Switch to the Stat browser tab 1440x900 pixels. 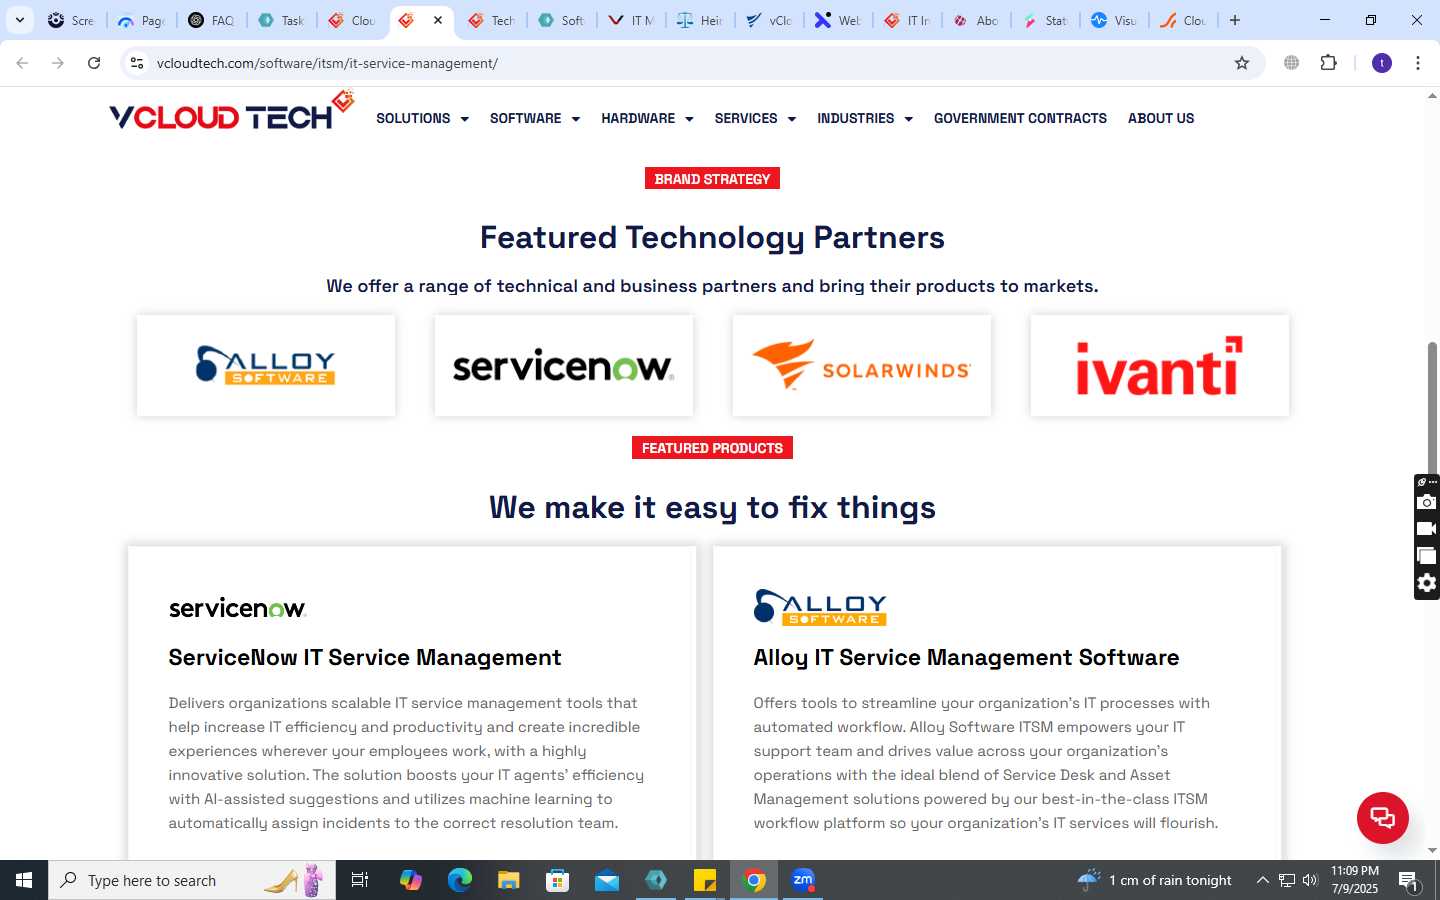coord(1044,20)
